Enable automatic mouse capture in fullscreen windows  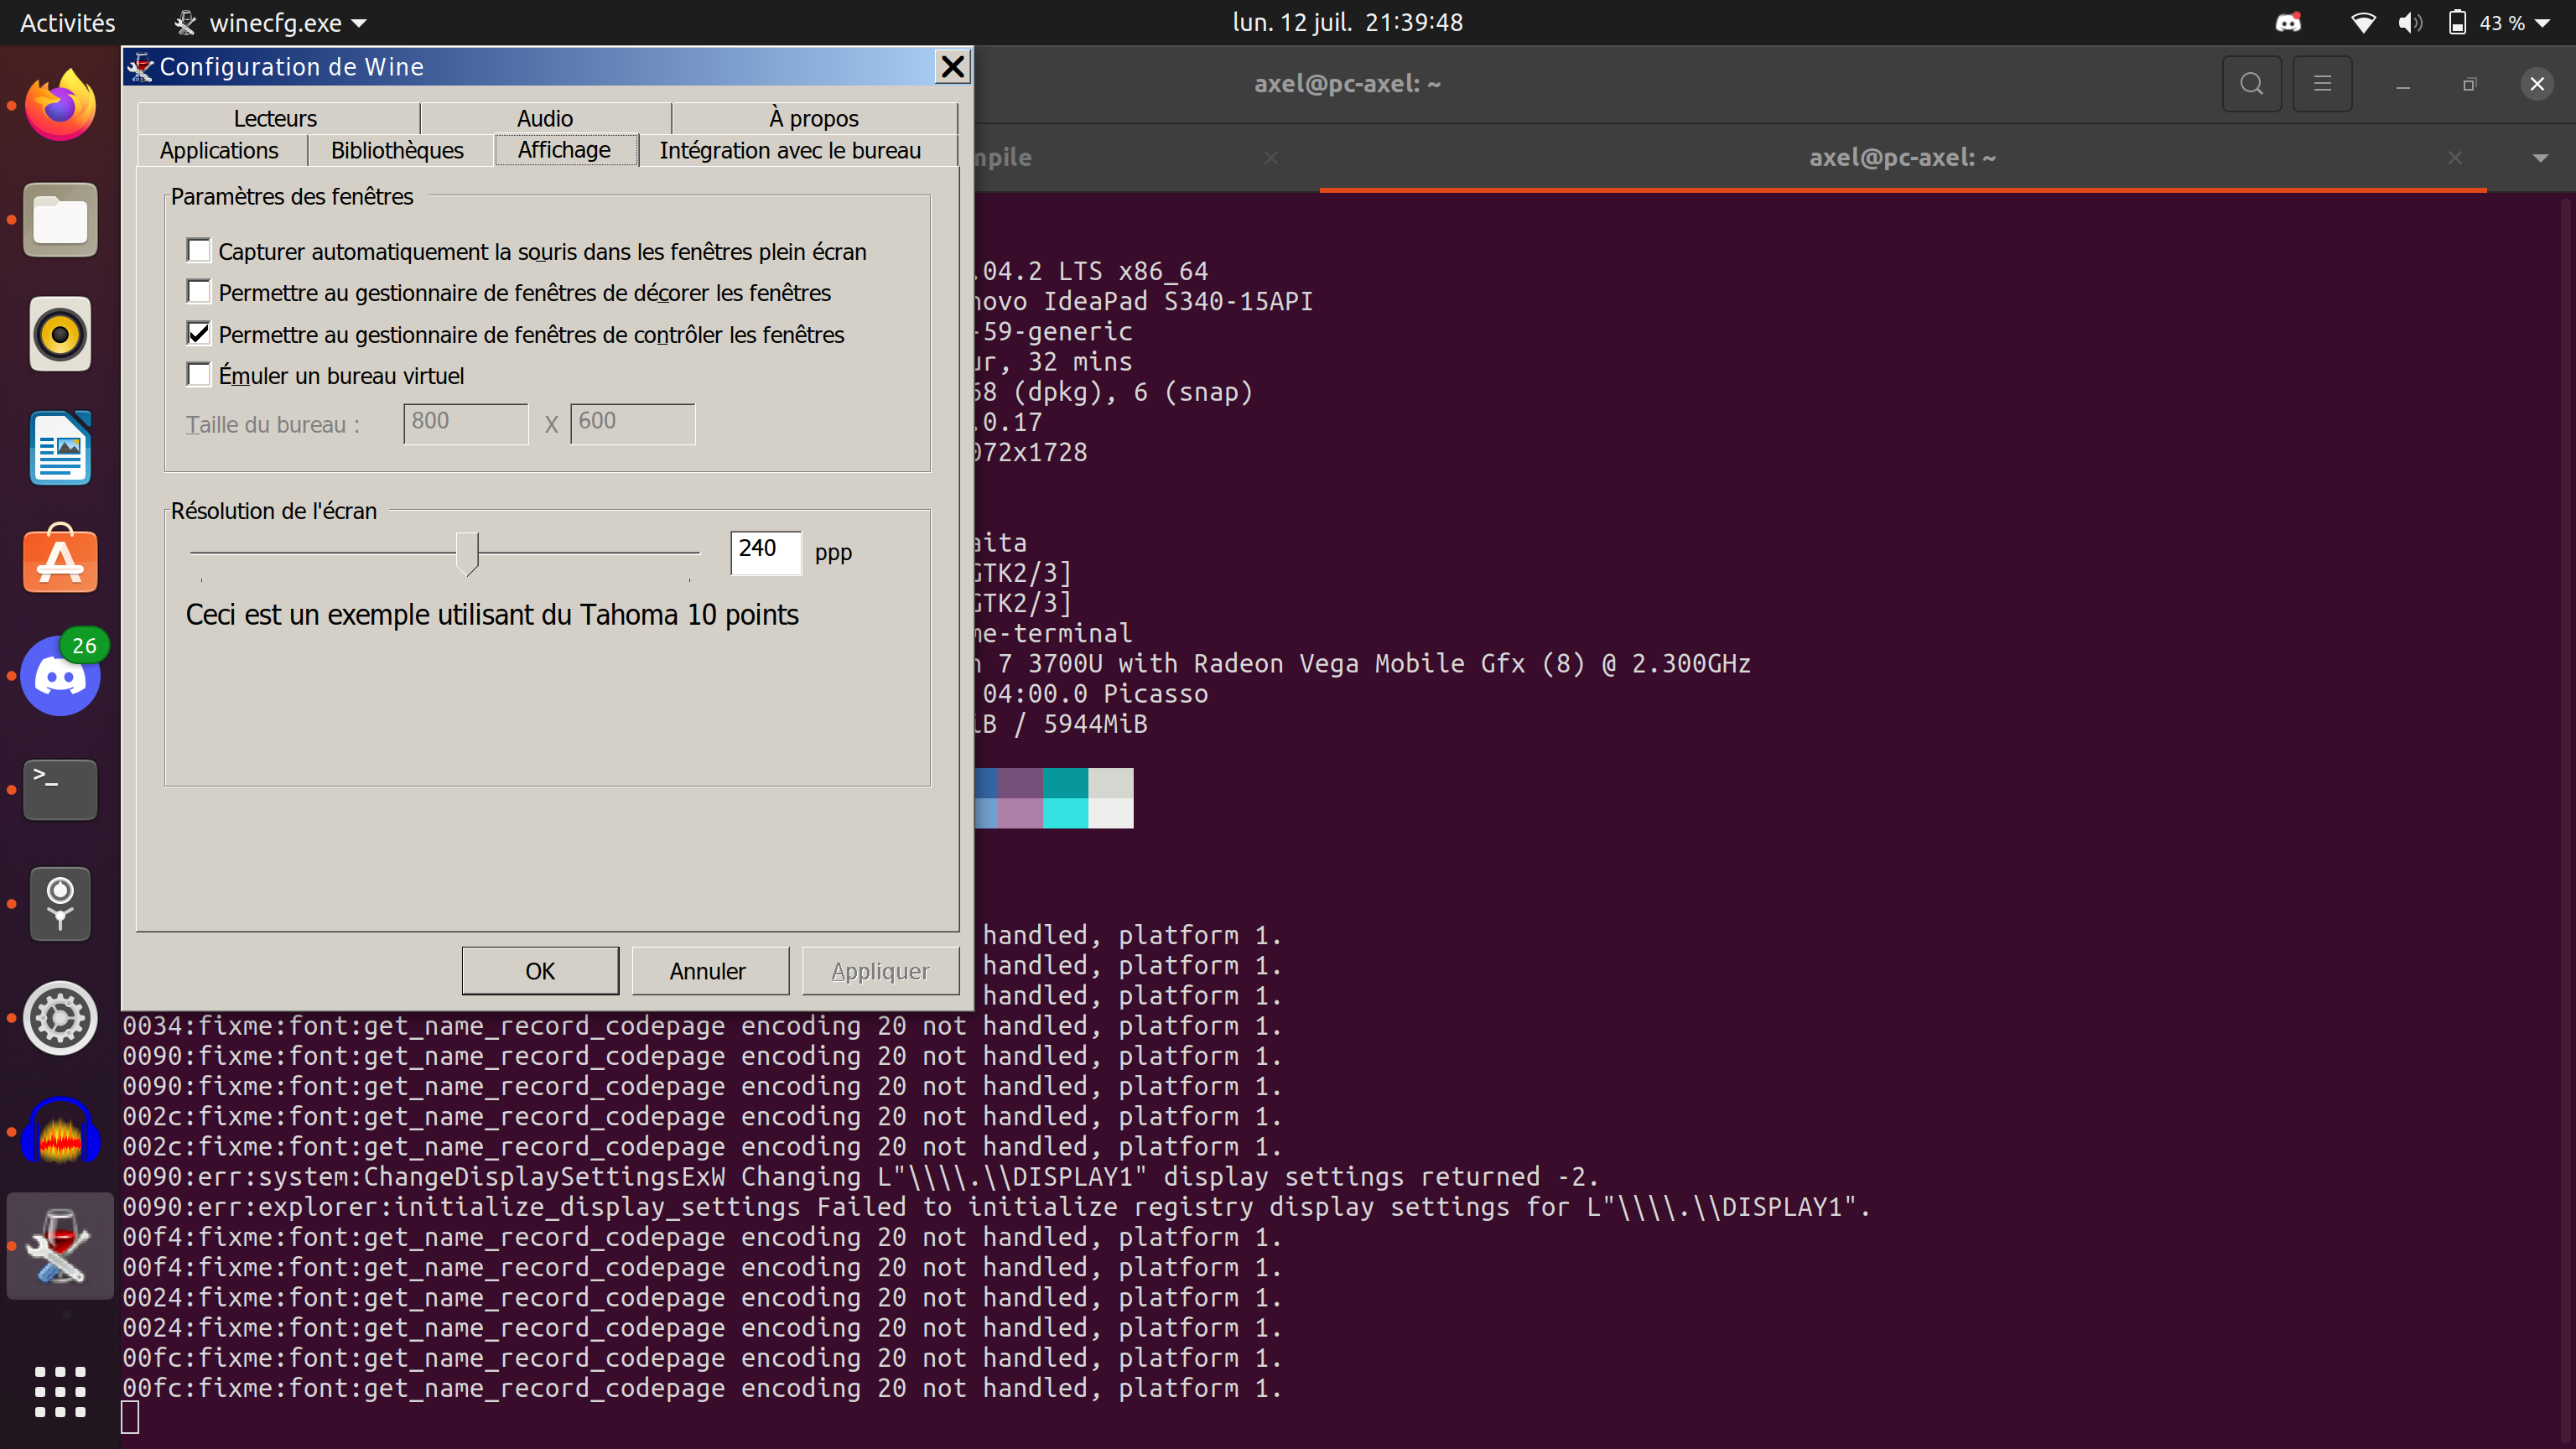click(x=199, y=250)
